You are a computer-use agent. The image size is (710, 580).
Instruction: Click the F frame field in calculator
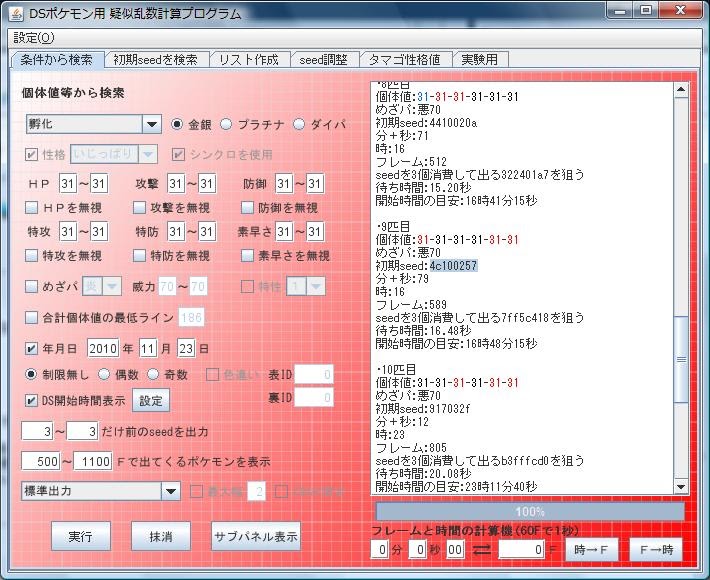(x=522, y=549)
